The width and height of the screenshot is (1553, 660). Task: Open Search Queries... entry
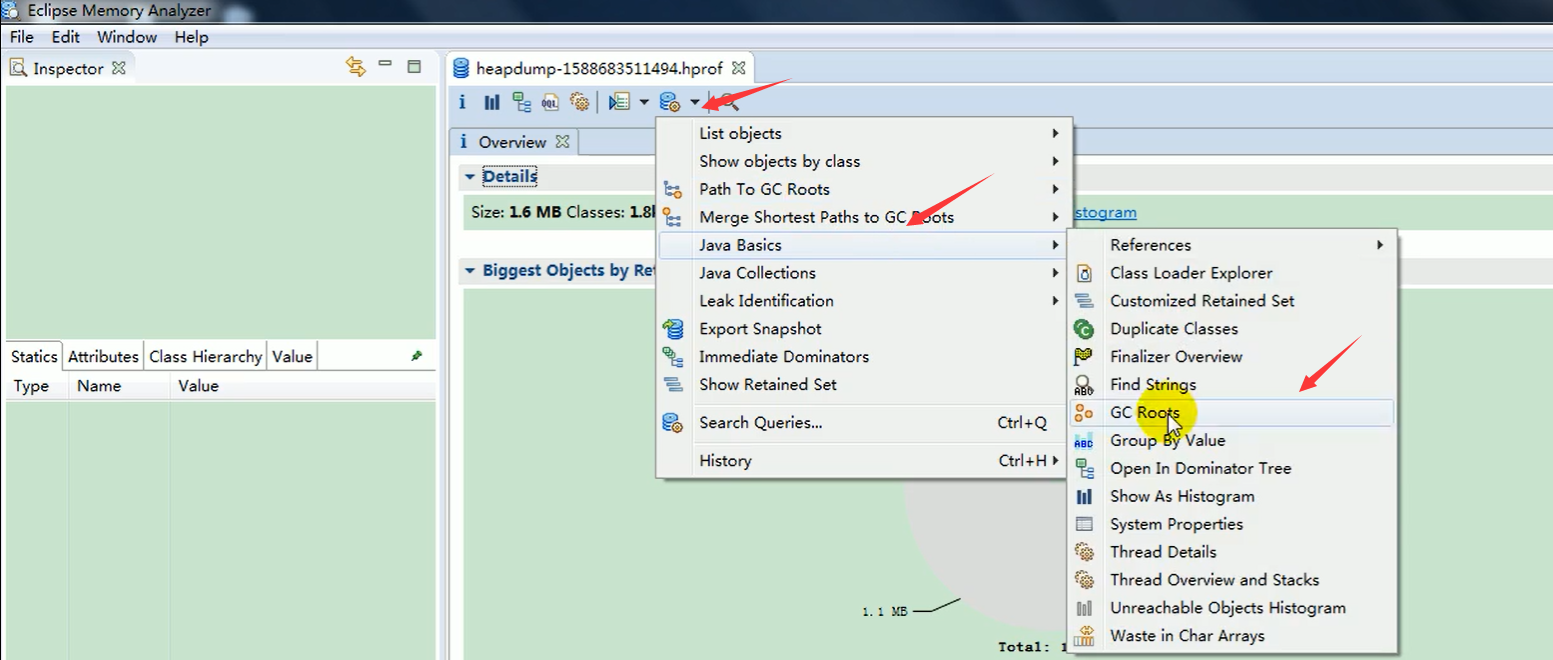click(x=863, y=423)
